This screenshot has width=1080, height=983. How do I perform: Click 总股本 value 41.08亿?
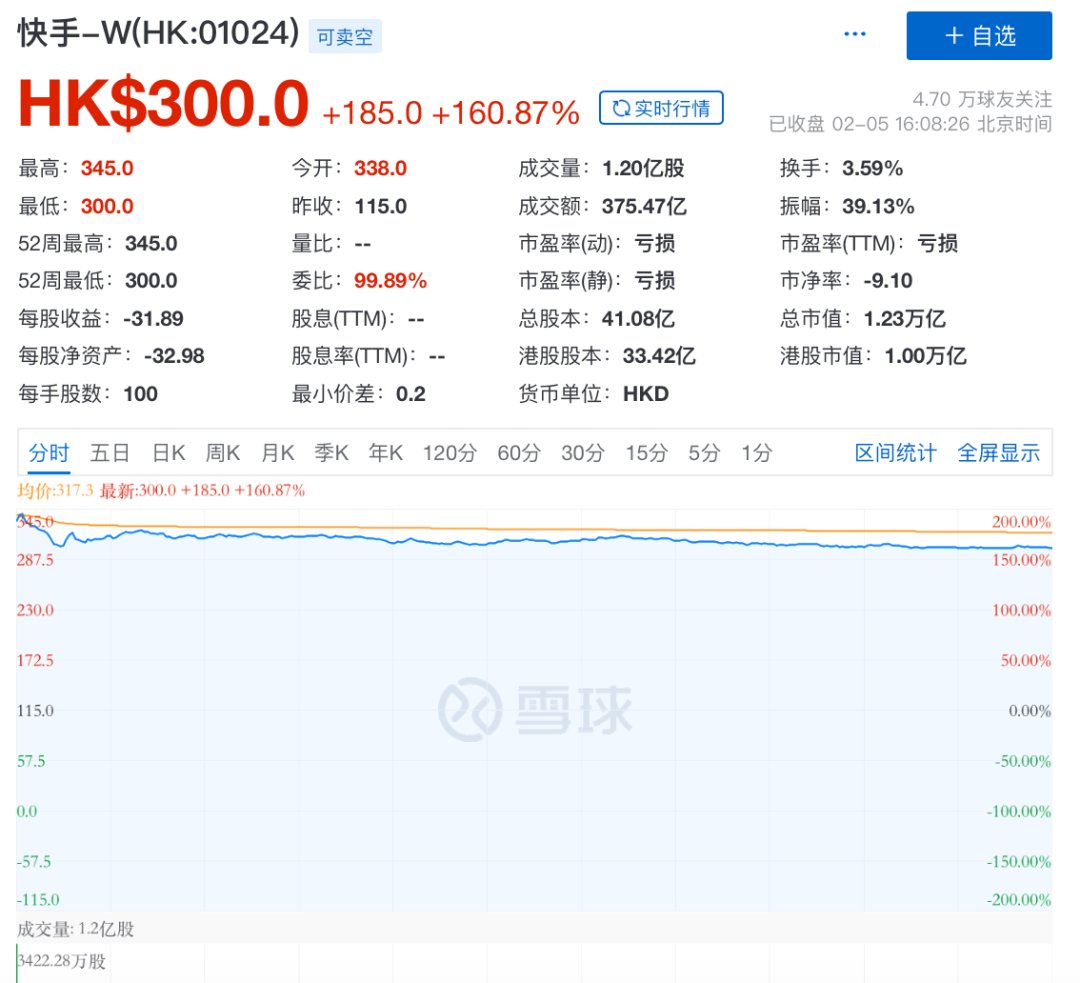(x=638, y=318)
